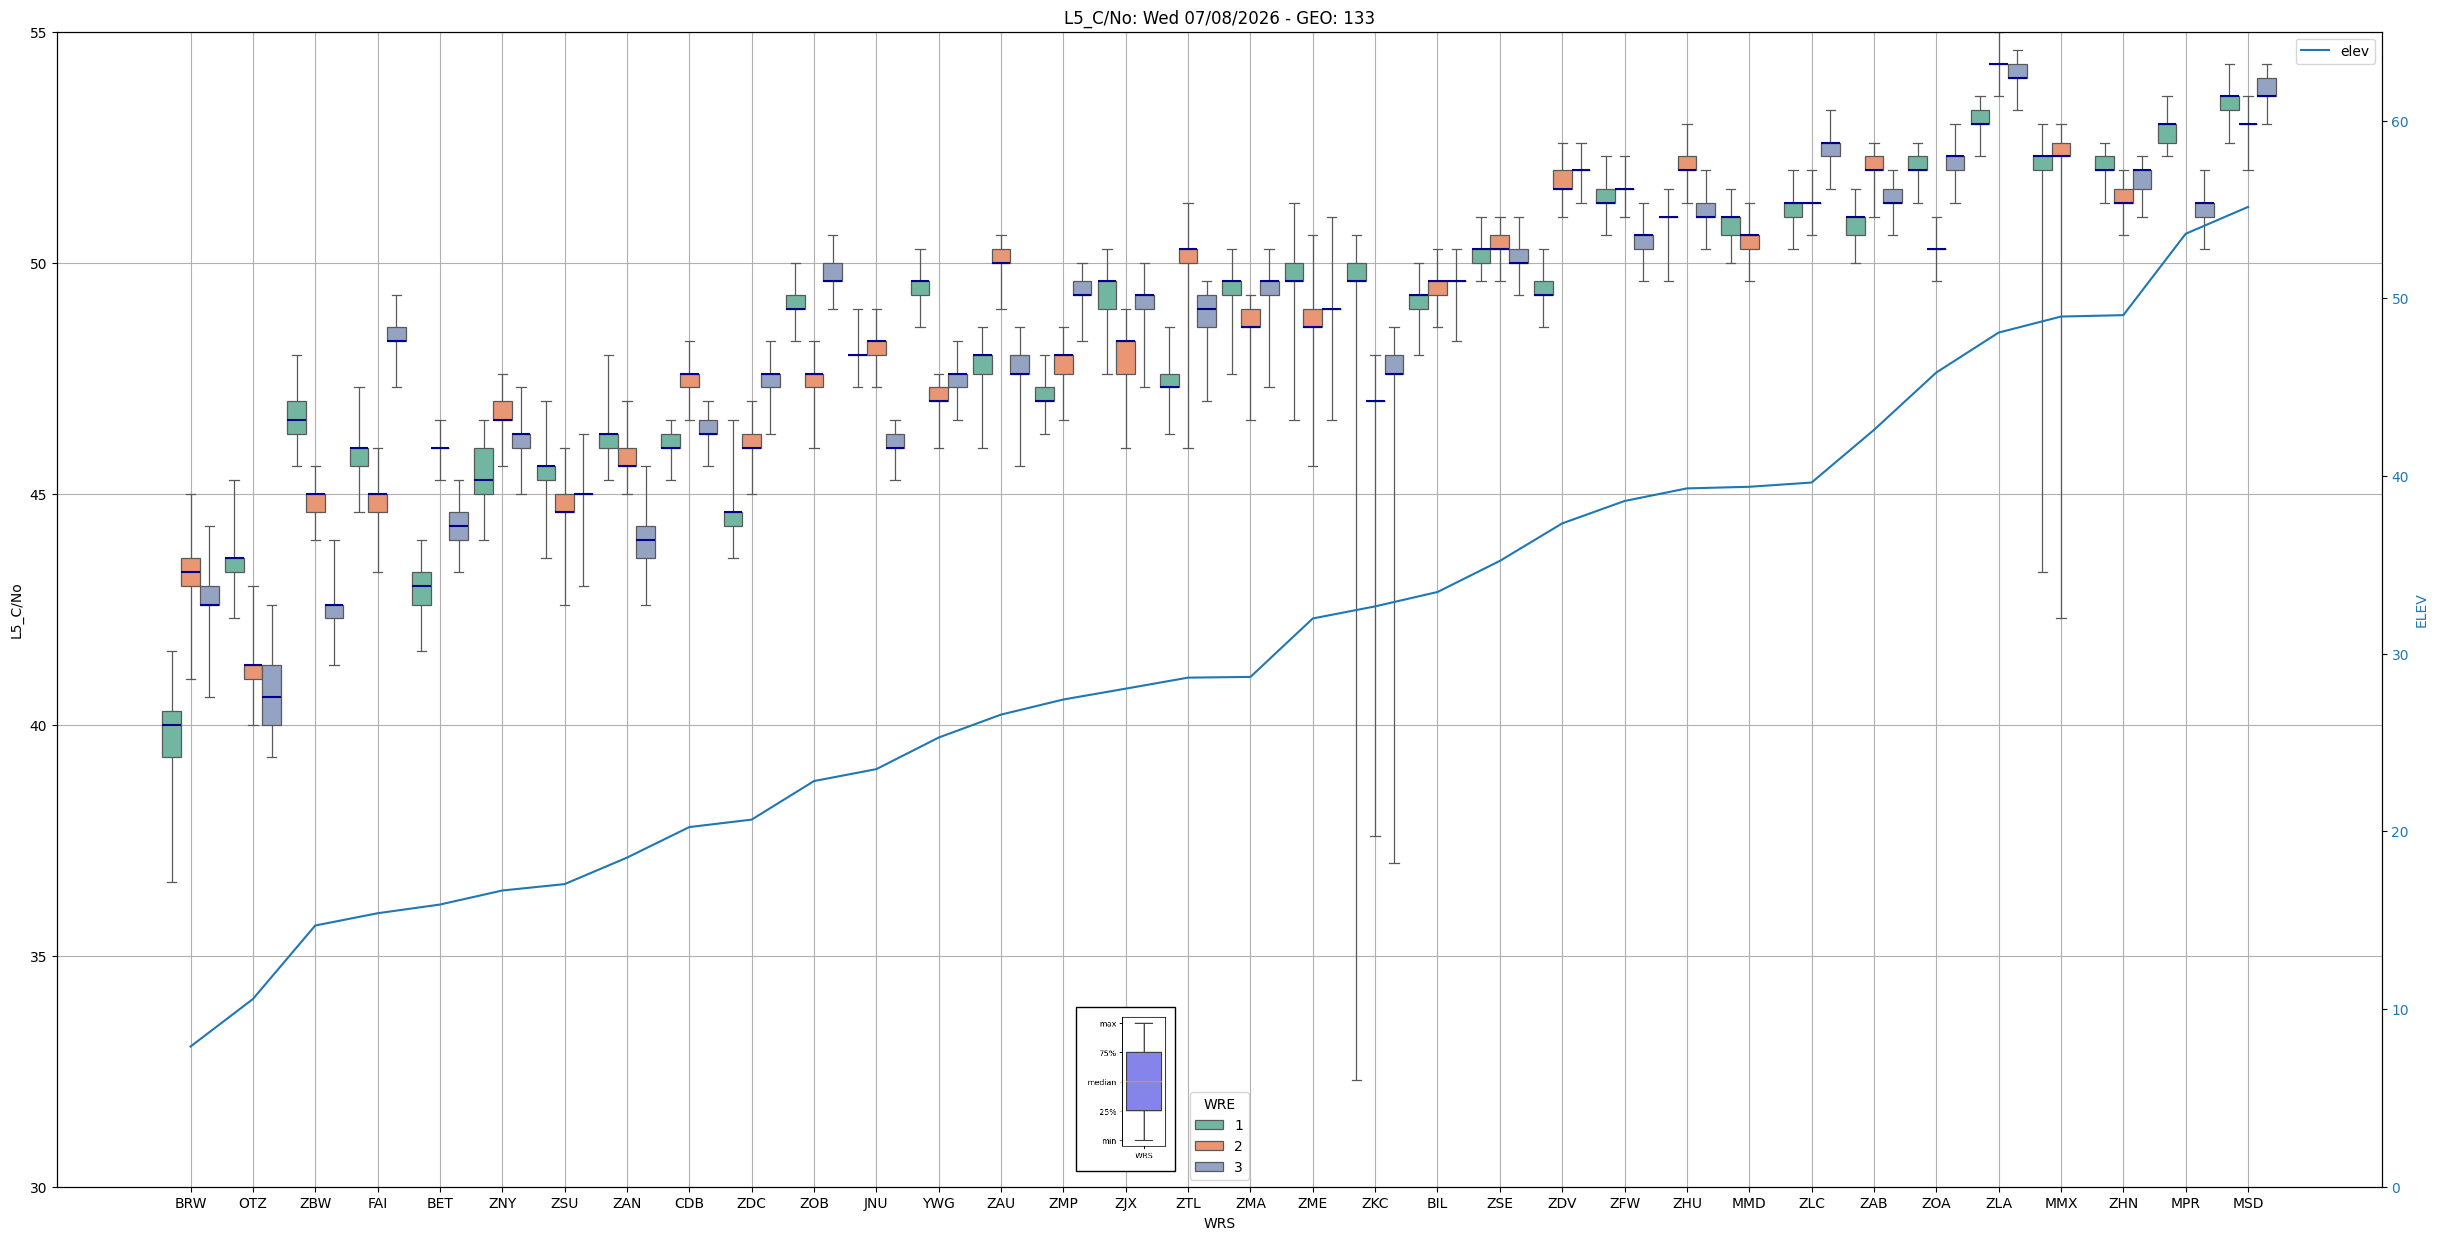Viewport: 2438px width, 1240px height.
Task: Click the orange WRE 2 legend swatch
Action: point(1208,1146)
